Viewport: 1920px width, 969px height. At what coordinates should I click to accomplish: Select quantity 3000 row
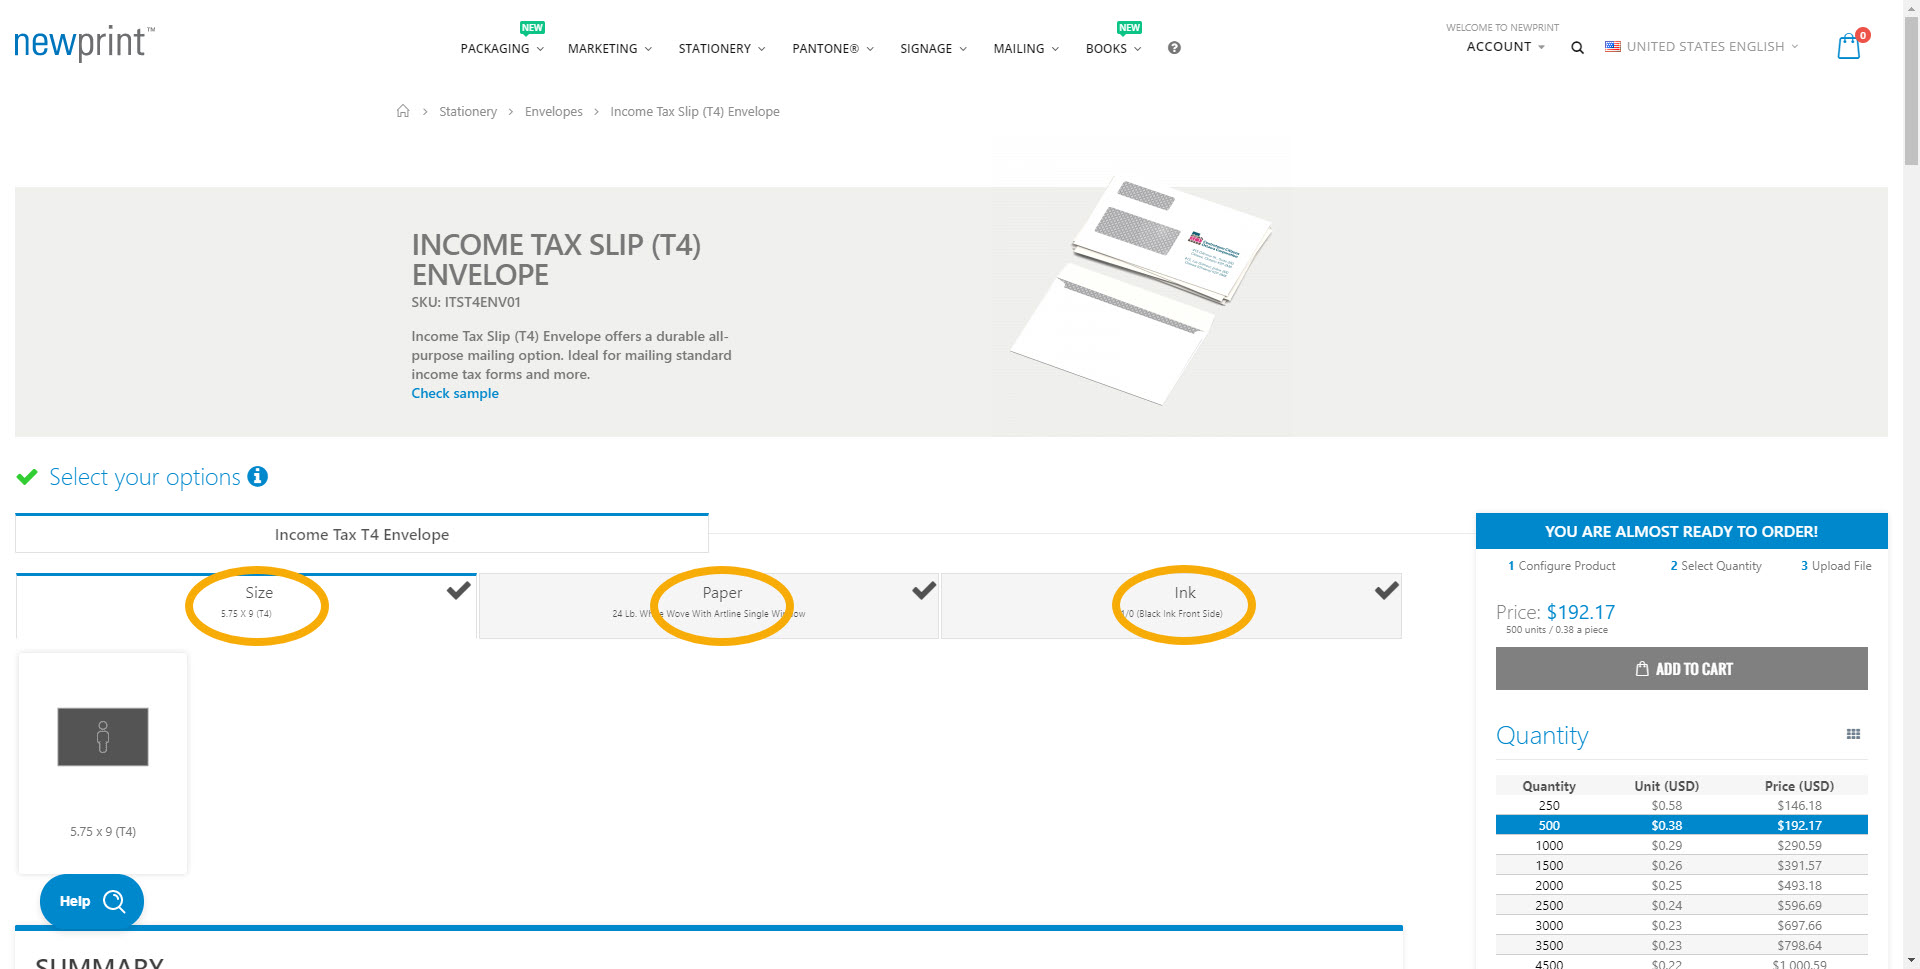pos(1681,925)
